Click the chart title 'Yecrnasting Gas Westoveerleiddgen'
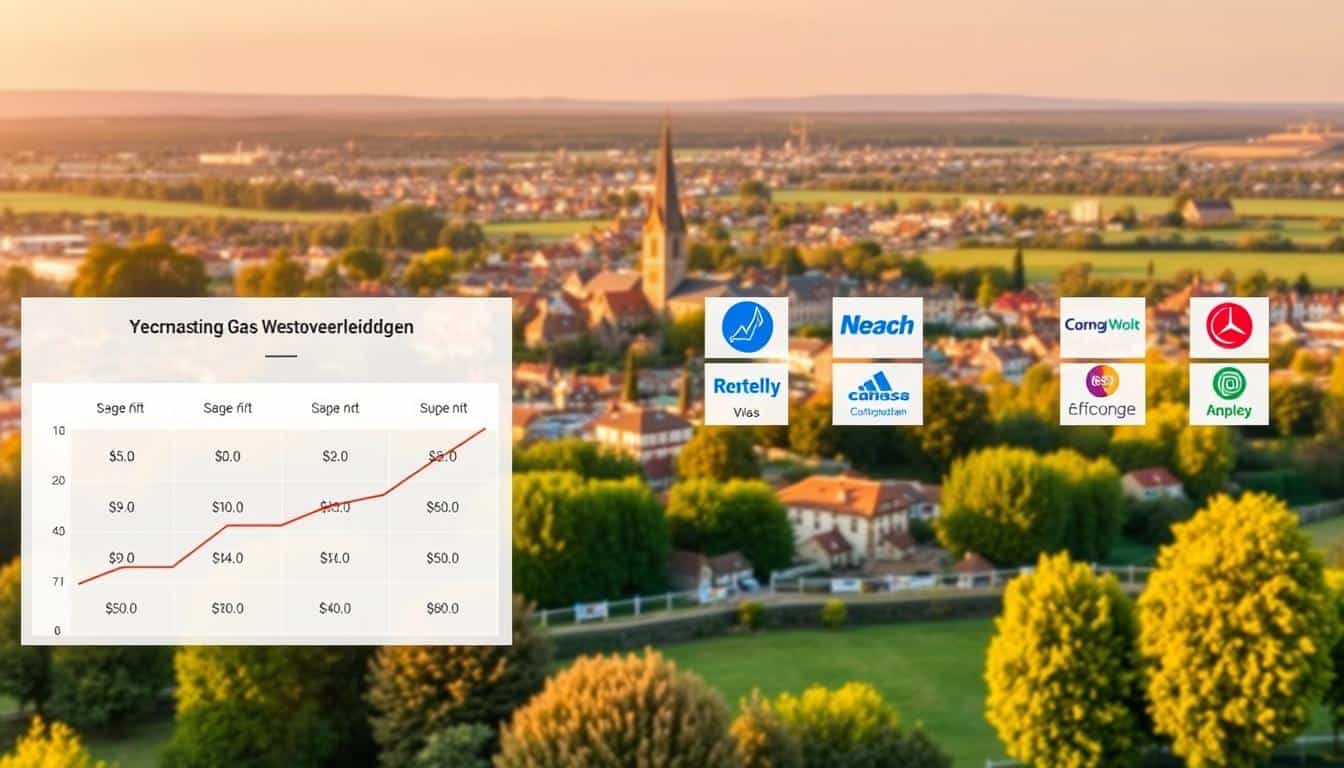1344x768 pixels. 271,327
